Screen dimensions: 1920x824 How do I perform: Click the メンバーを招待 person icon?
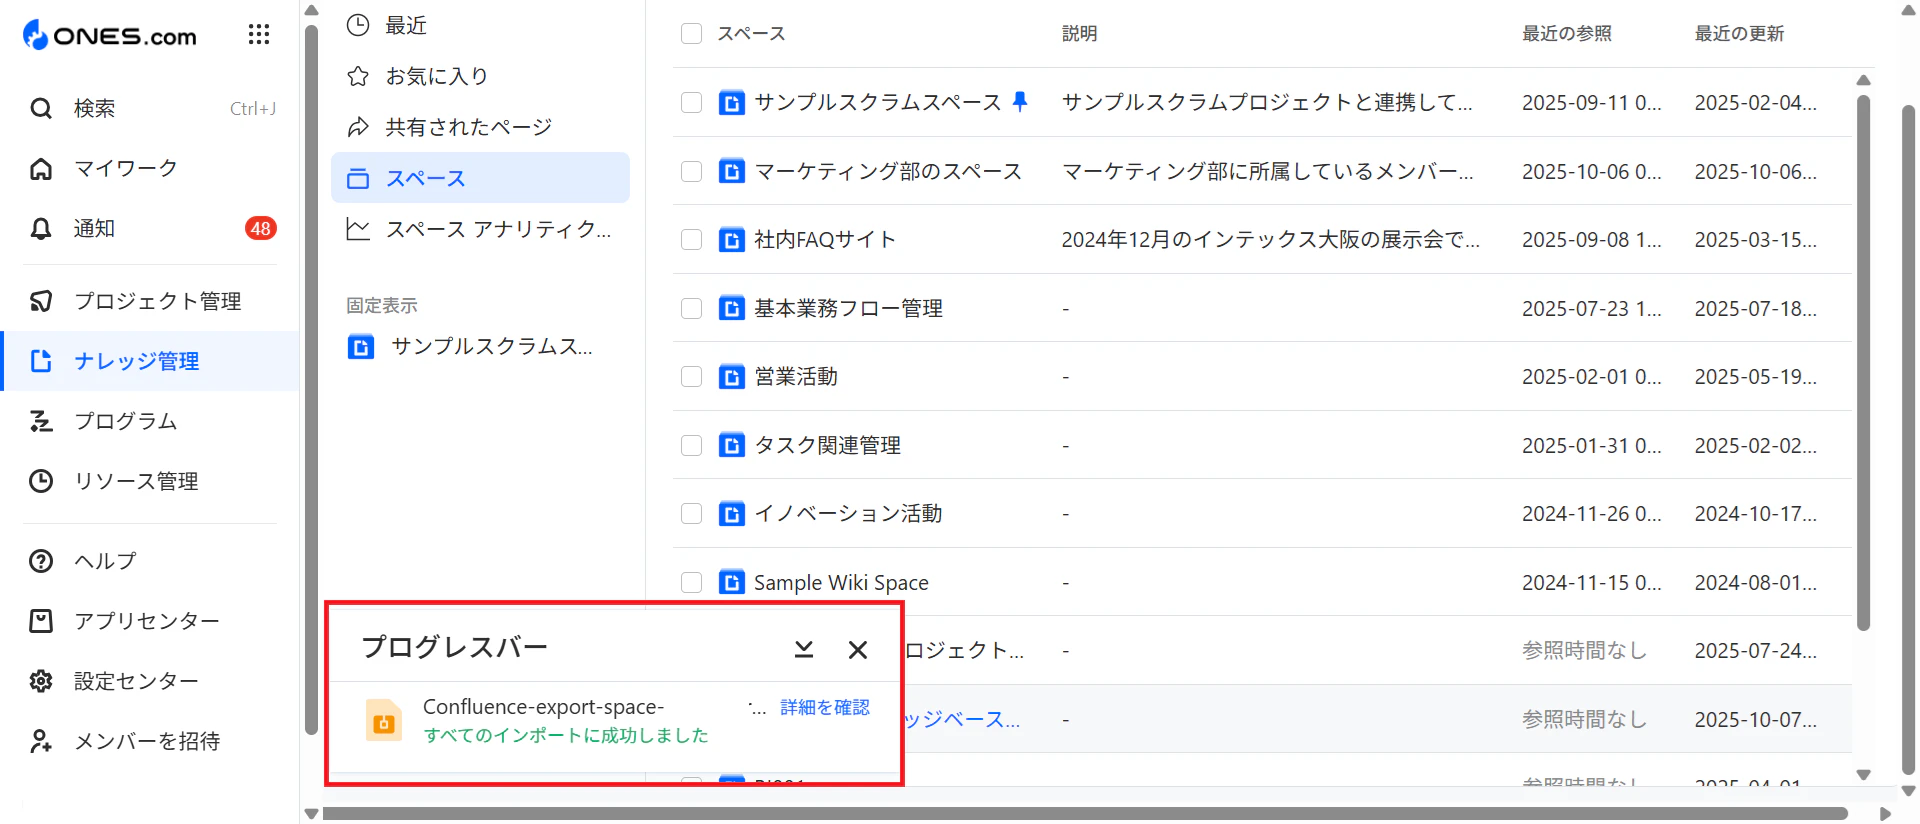coord(41,741)
